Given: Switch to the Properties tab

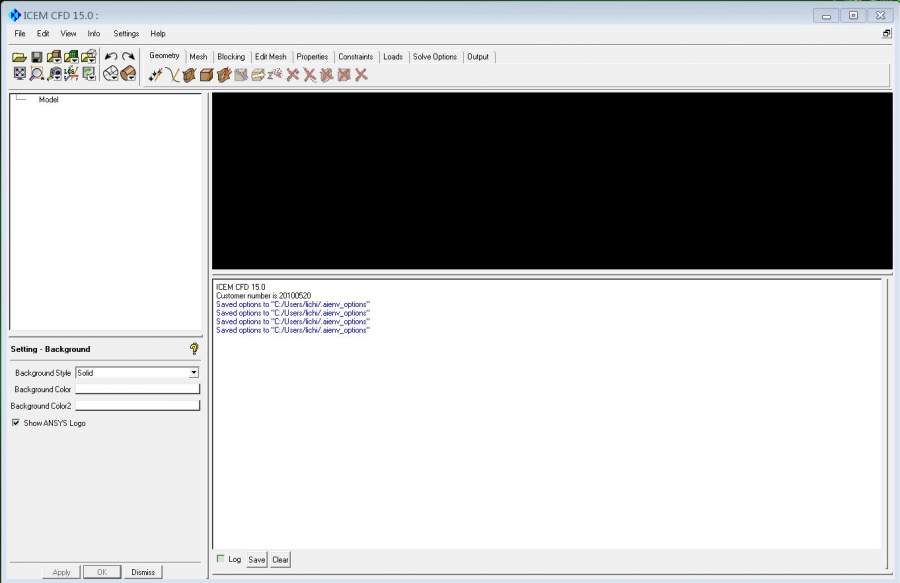Looking at the screenshot, I should [312, 57].
